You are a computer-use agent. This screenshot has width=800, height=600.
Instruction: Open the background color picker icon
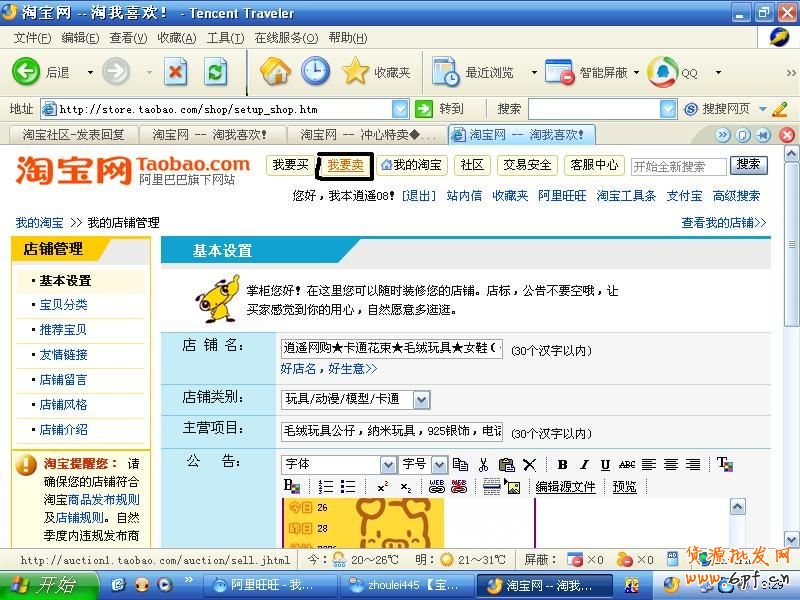pyautogui.click(x=292, y=486)
